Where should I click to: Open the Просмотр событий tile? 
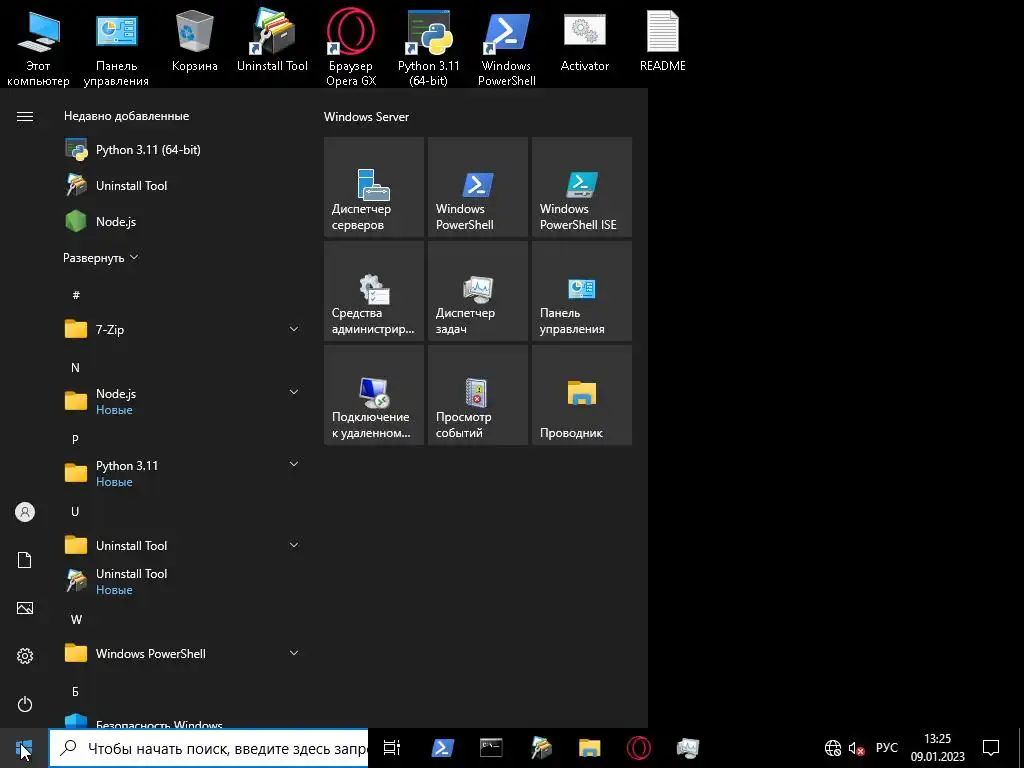pyautogui.click(x=477, y=395)
